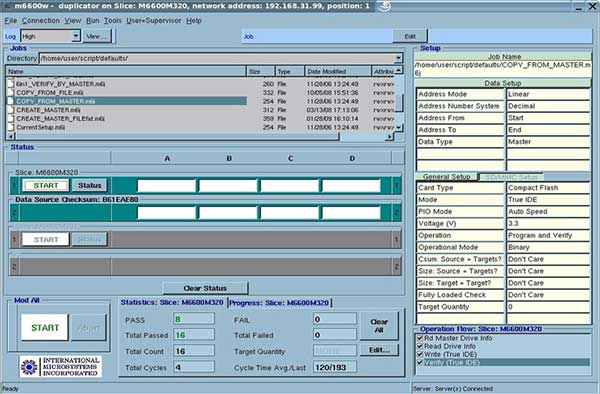Click PIO Mode value Auto Speed
The height and width of the screenshot is (394, 600).
(548, 212)
